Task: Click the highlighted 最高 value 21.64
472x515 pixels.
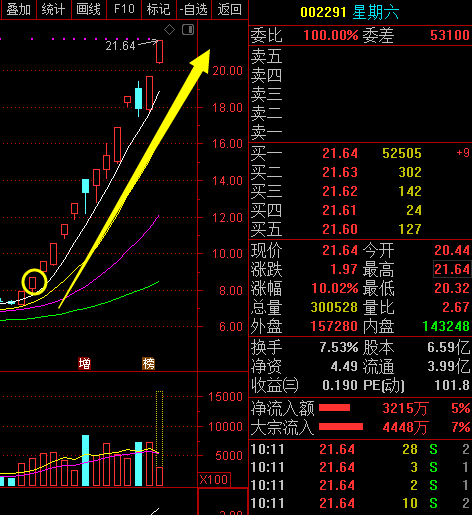Action: 452,269
